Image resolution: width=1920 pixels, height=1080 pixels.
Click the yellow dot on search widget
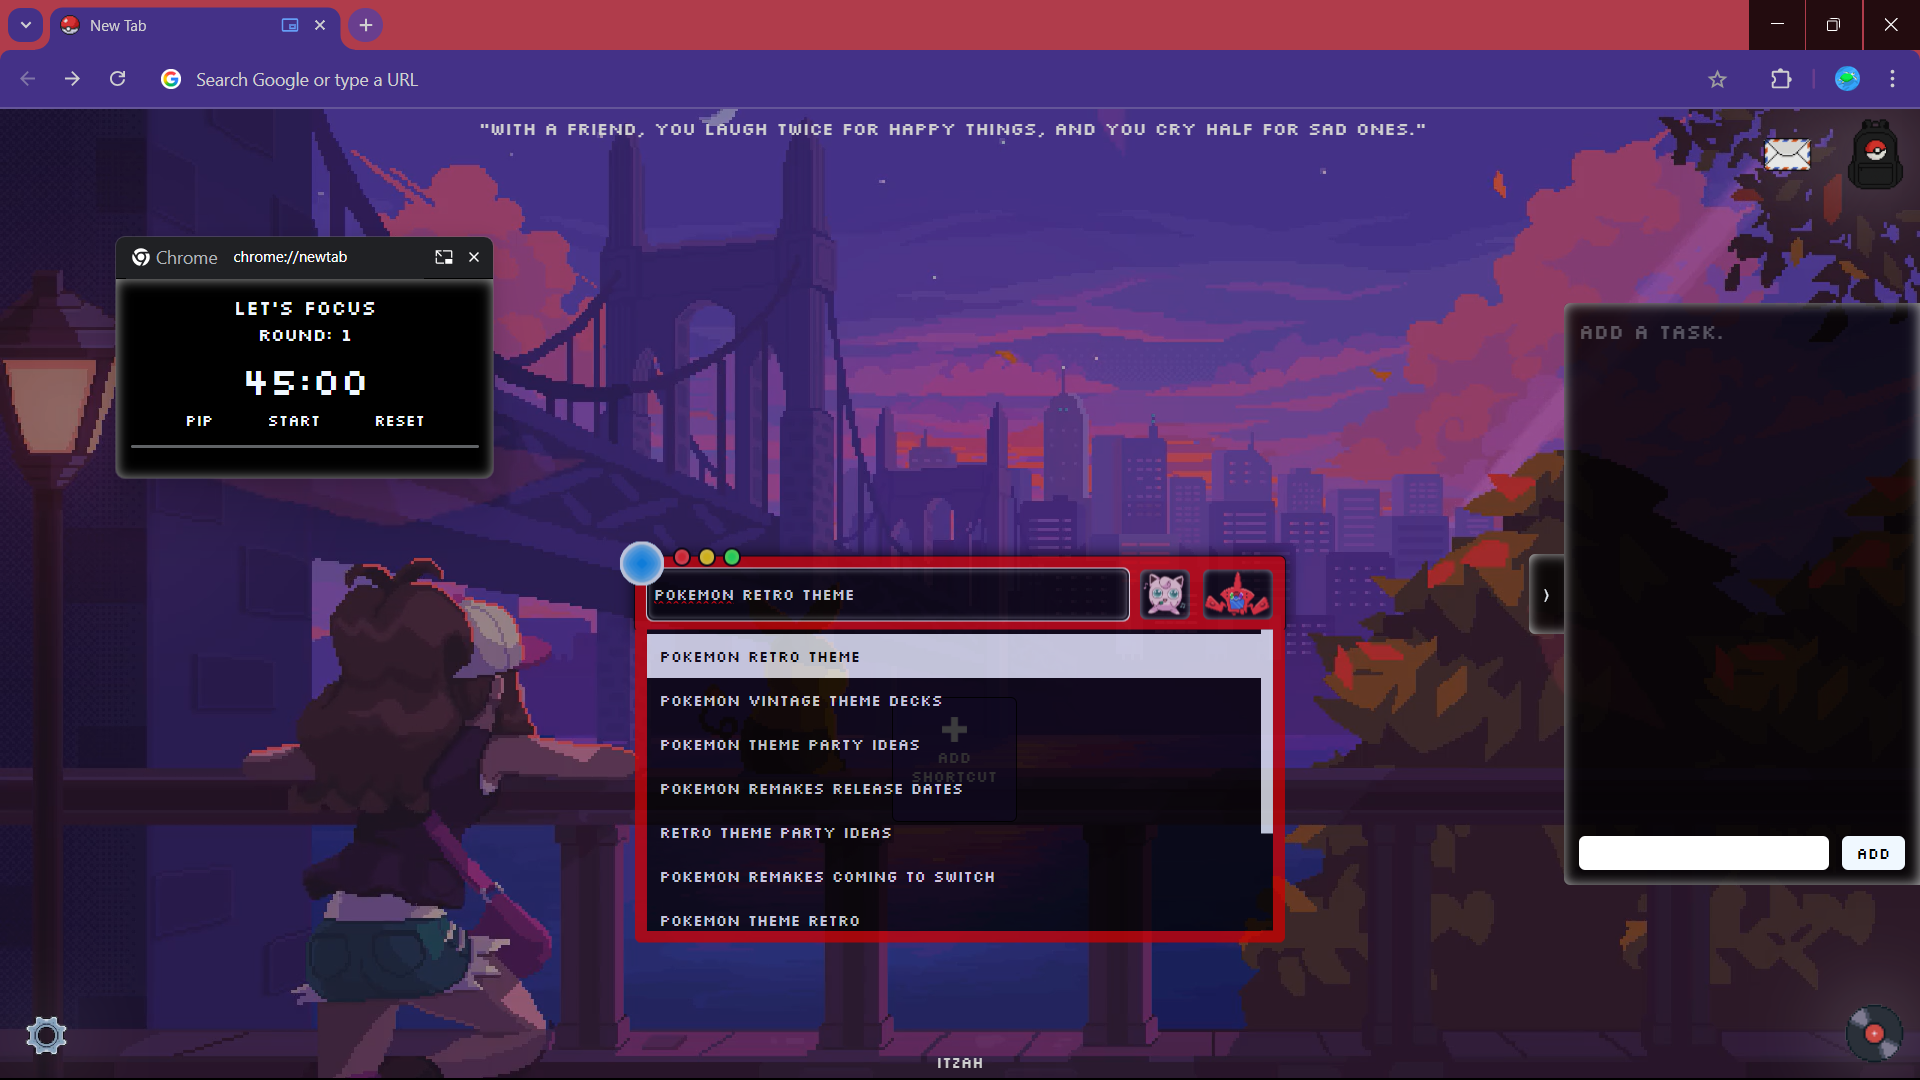click(x=707, y=557)
